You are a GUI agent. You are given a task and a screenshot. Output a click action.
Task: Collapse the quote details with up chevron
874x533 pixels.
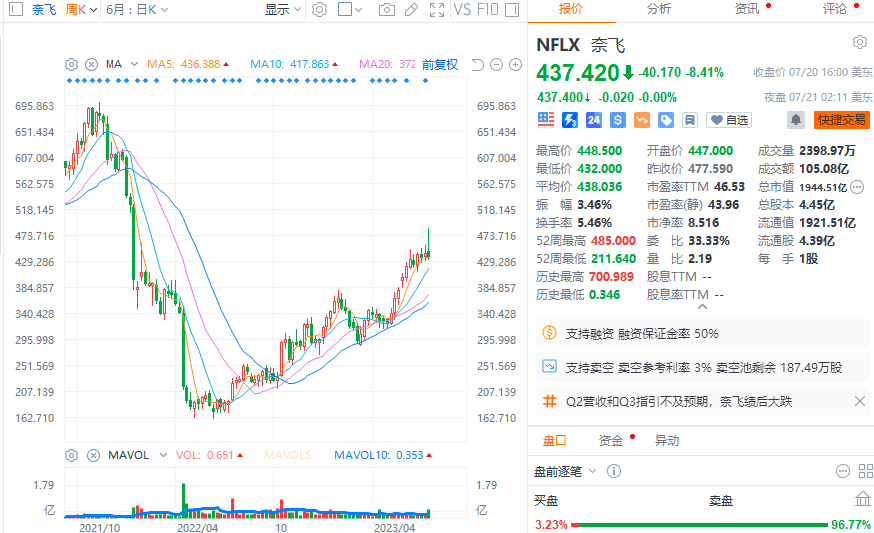[702, 307]
